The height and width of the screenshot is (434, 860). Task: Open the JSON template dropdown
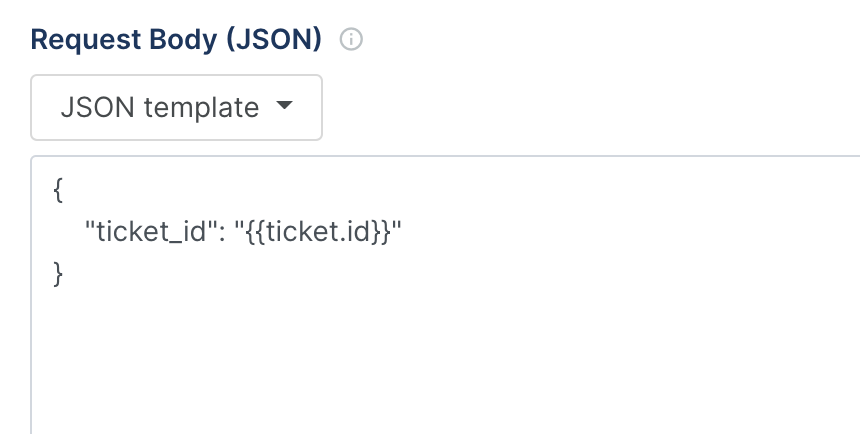click(176, 108)
